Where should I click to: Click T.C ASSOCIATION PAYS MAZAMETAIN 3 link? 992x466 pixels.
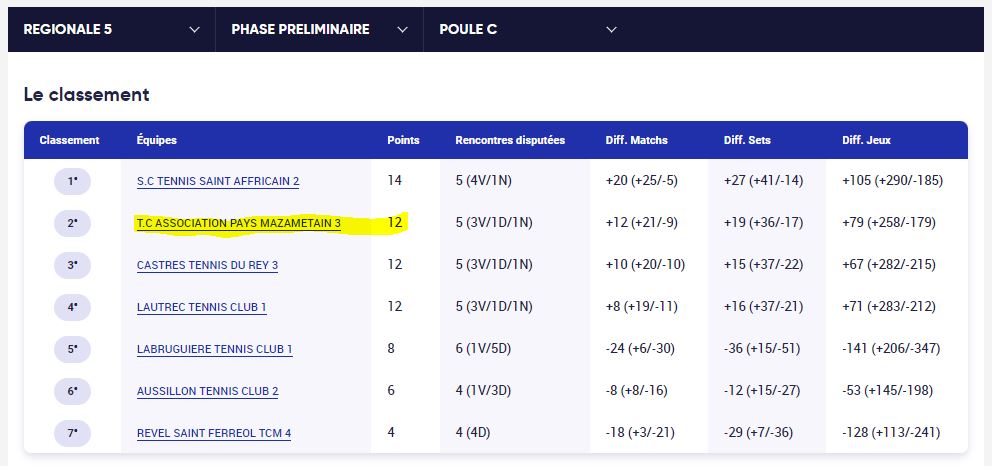click(238, 223)
